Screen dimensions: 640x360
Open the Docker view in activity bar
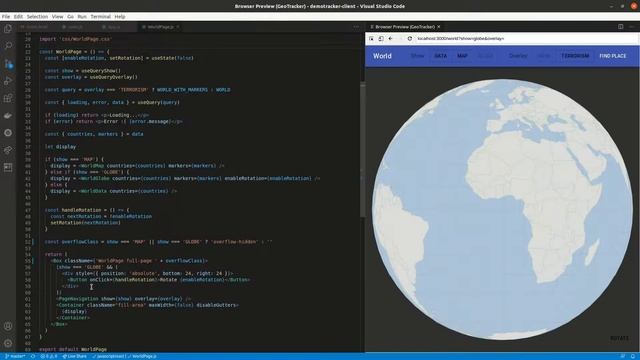click(8, 116)
